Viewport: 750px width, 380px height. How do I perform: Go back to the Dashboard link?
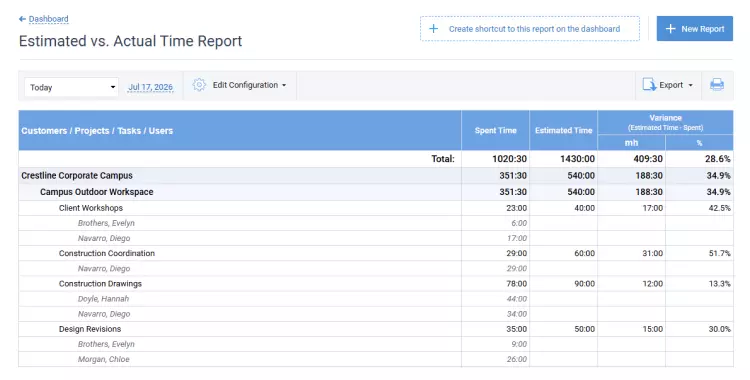tap(48, 19)
